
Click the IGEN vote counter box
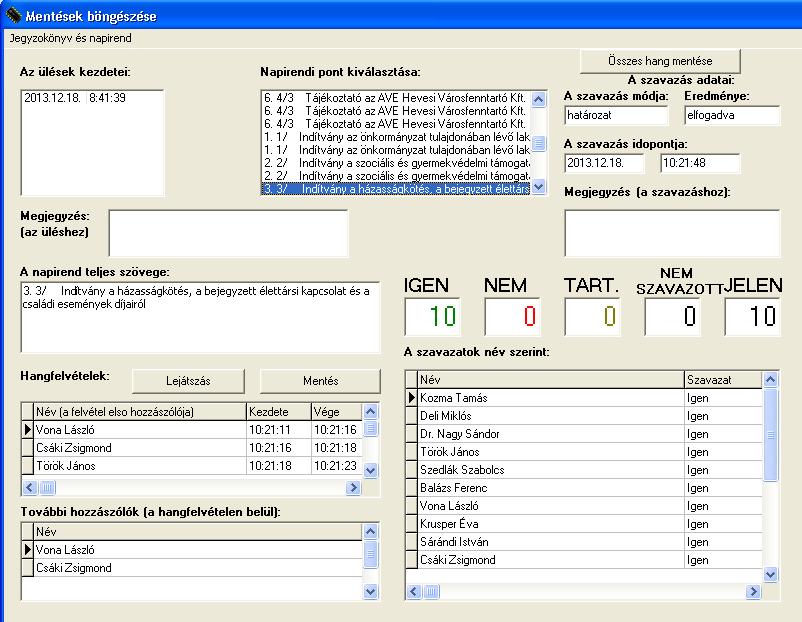click(x=432, y=317)
